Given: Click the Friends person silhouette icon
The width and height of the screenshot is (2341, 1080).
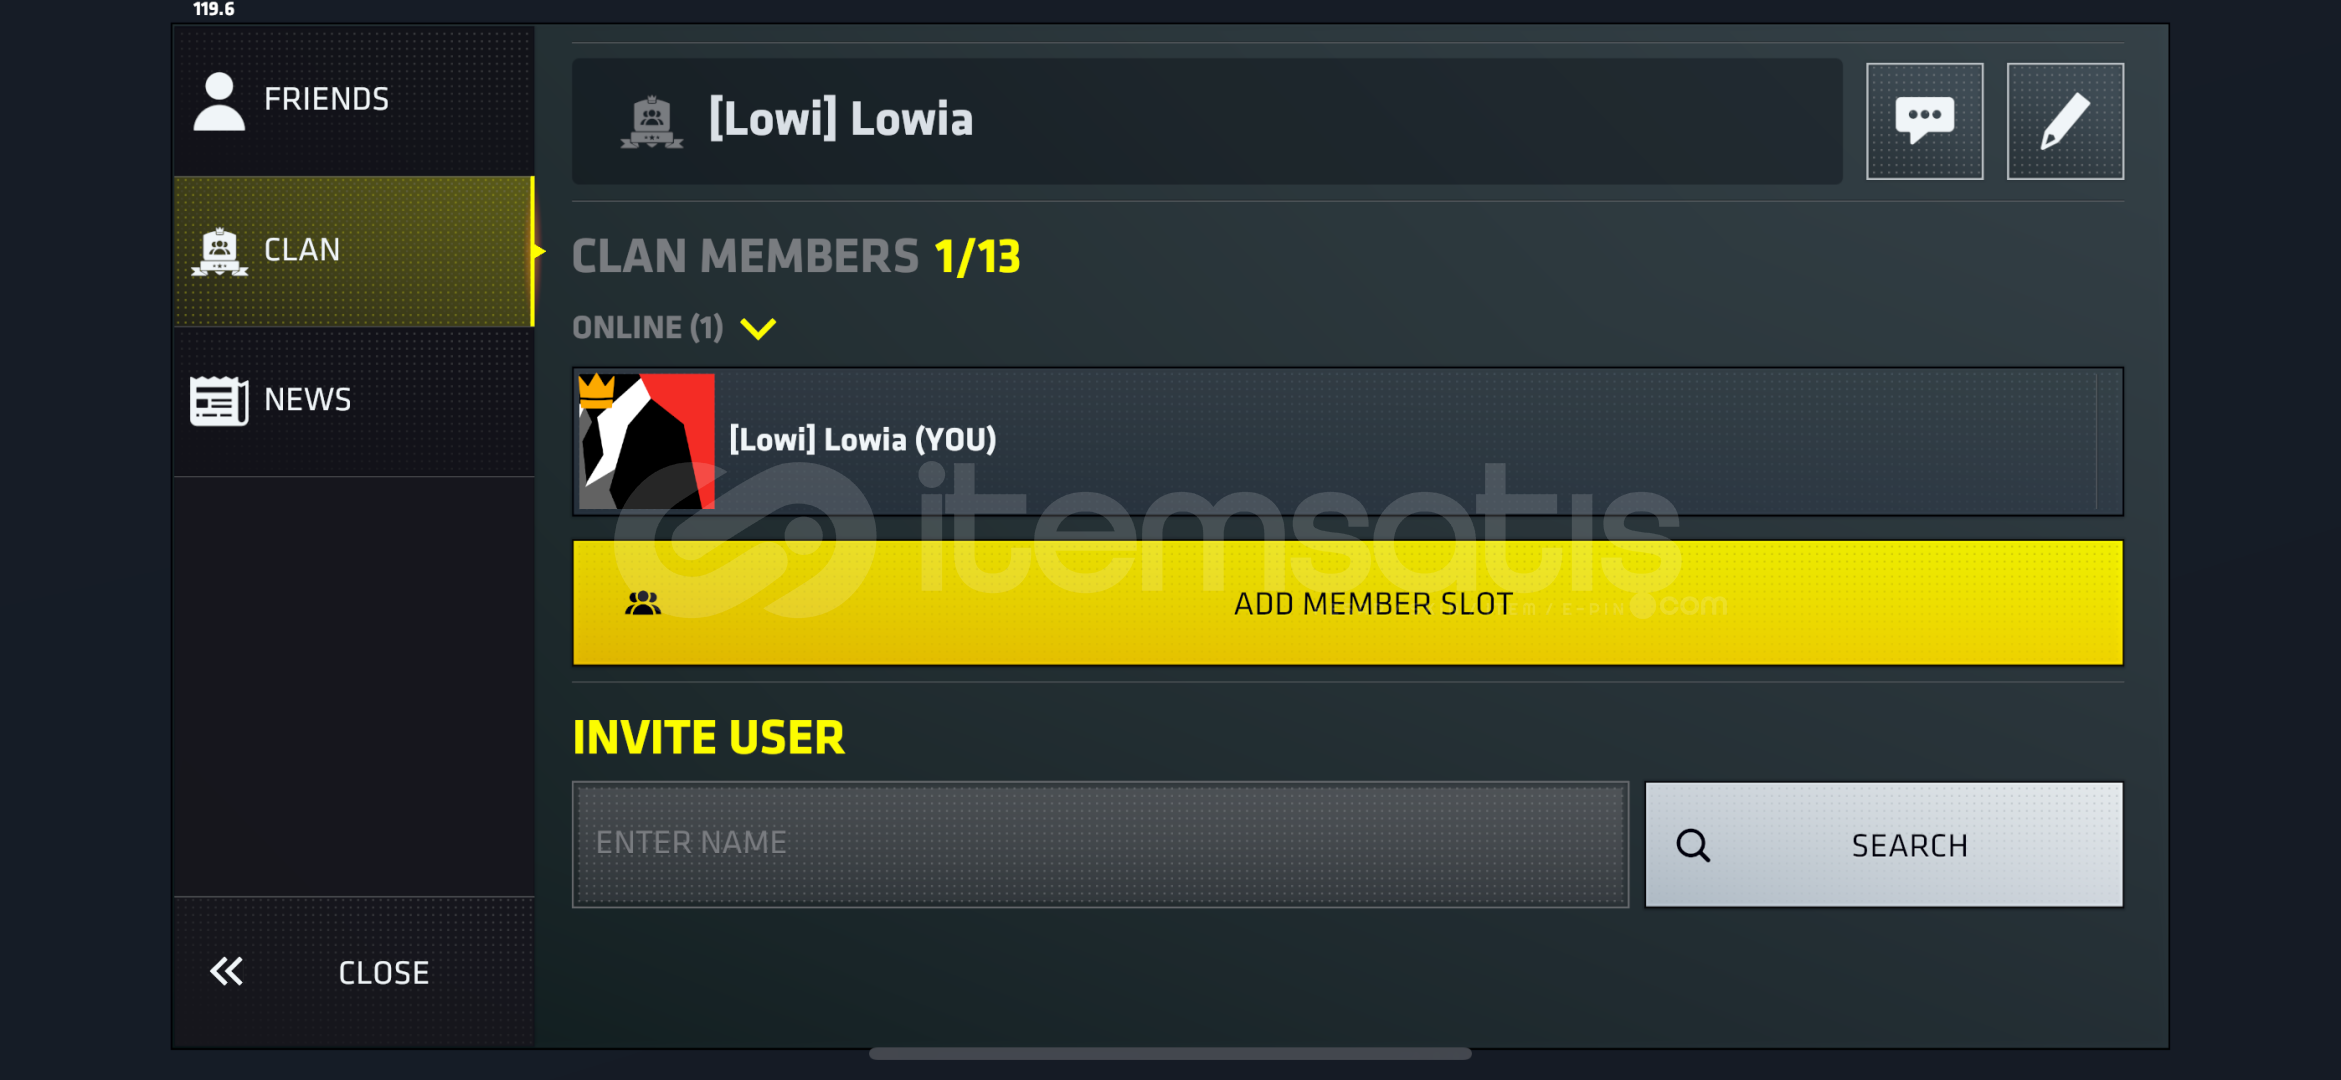Looking at the screenshot, I should coord(219,101).
